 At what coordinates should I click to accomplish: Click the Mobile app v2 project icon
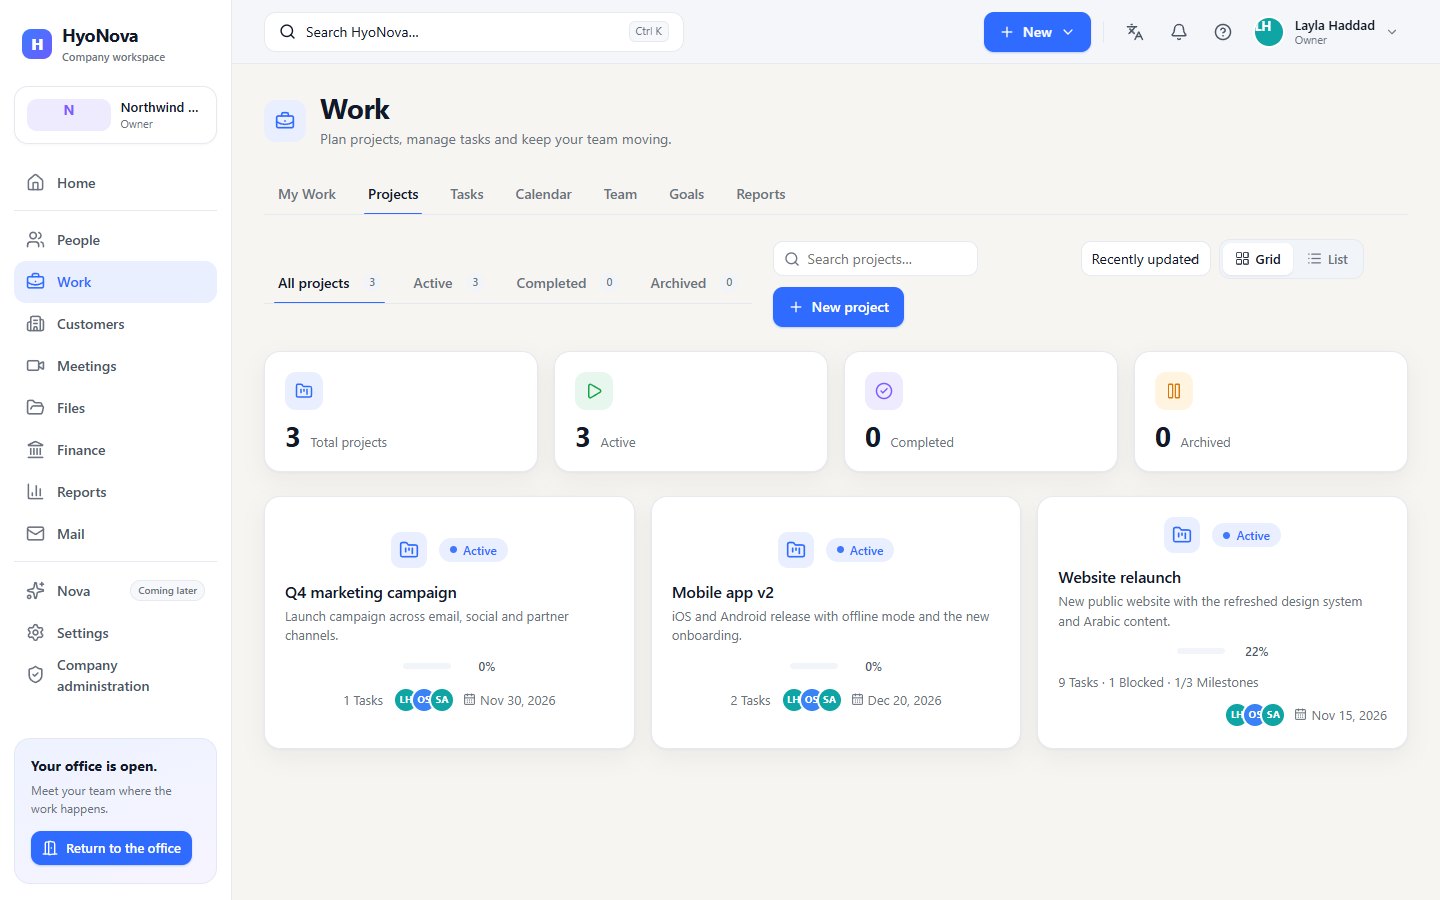[x=796, y=550]
